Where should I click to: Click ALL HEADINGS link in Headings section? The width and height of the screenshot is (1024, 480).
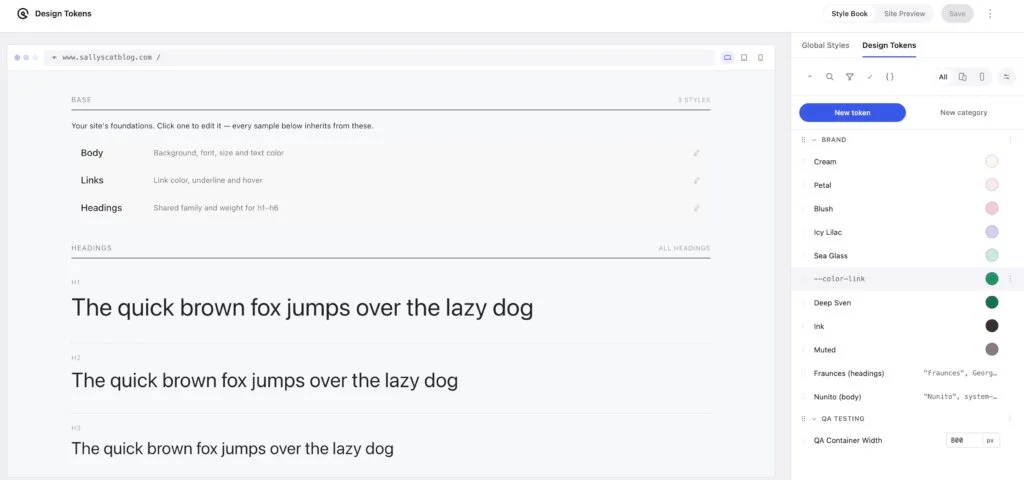[x=684, y=248]
